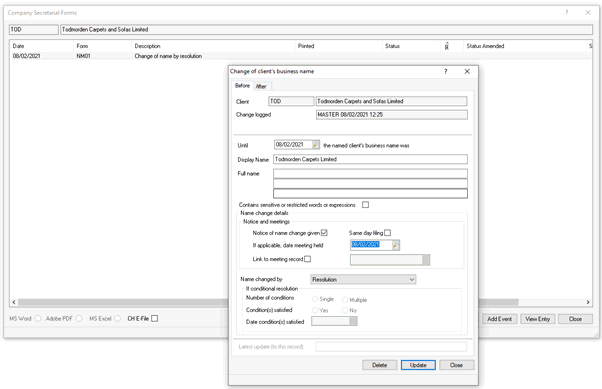
Task: Select the Adobe PDF radio button
Action: coord(79,318)
